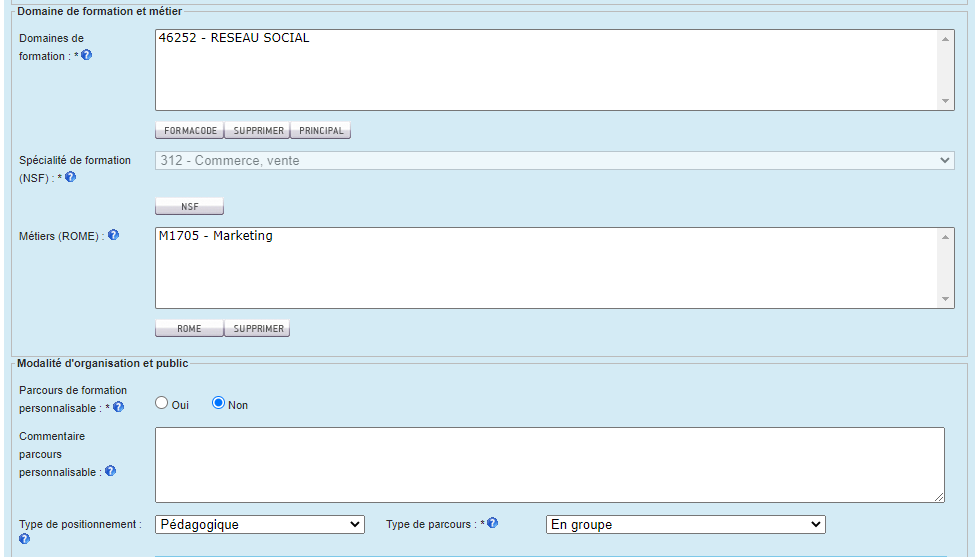Click down arrow of Domaines de formation scrollbar
The image size is (977, 557).
(945, 101)
